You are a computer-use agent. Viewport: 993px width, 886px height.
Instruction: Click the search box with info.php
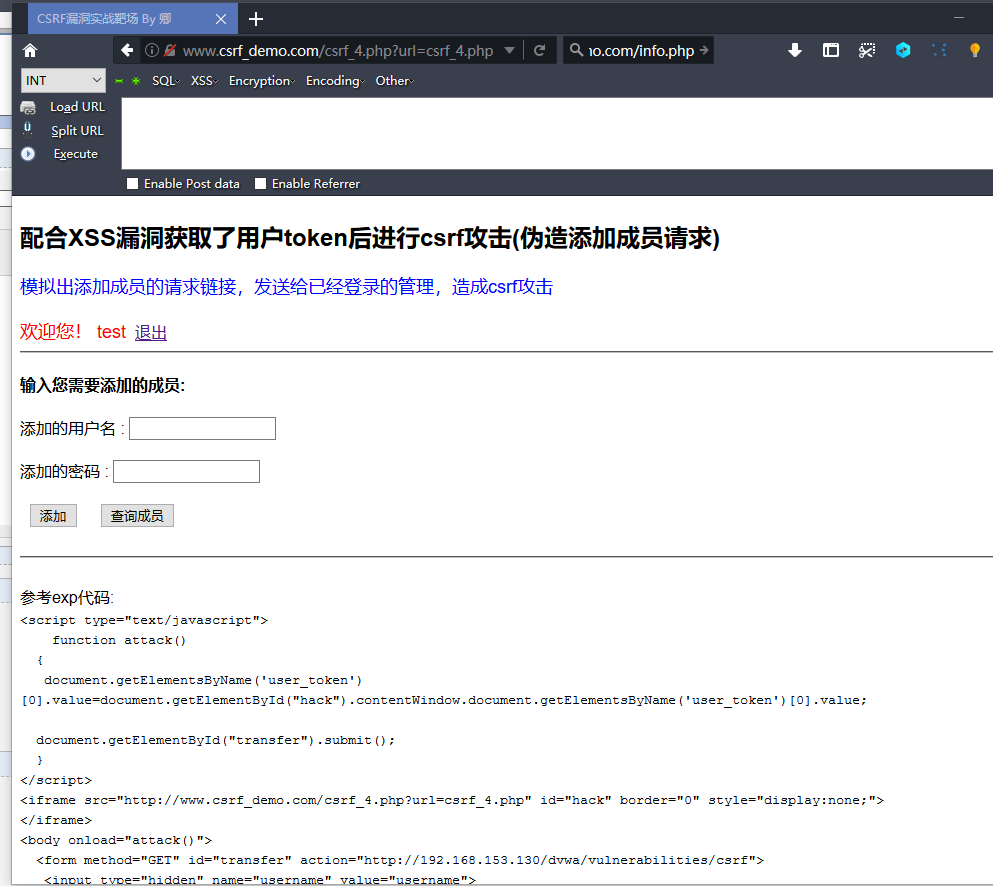[641, 51]
